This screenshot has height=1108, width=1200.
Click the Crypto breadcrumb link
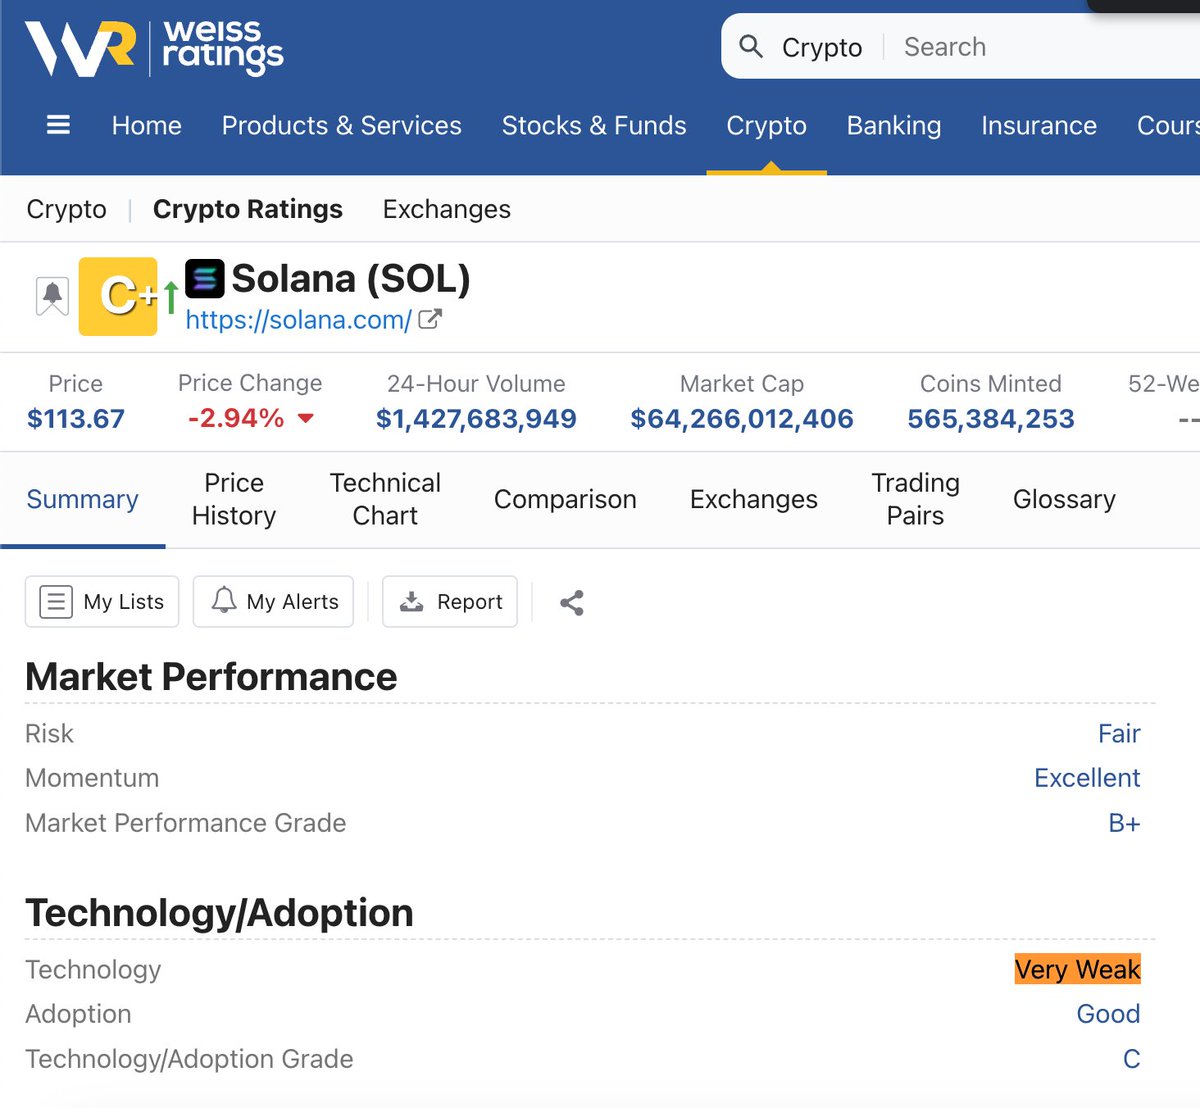pyautogui.click(x=66, y=209)
